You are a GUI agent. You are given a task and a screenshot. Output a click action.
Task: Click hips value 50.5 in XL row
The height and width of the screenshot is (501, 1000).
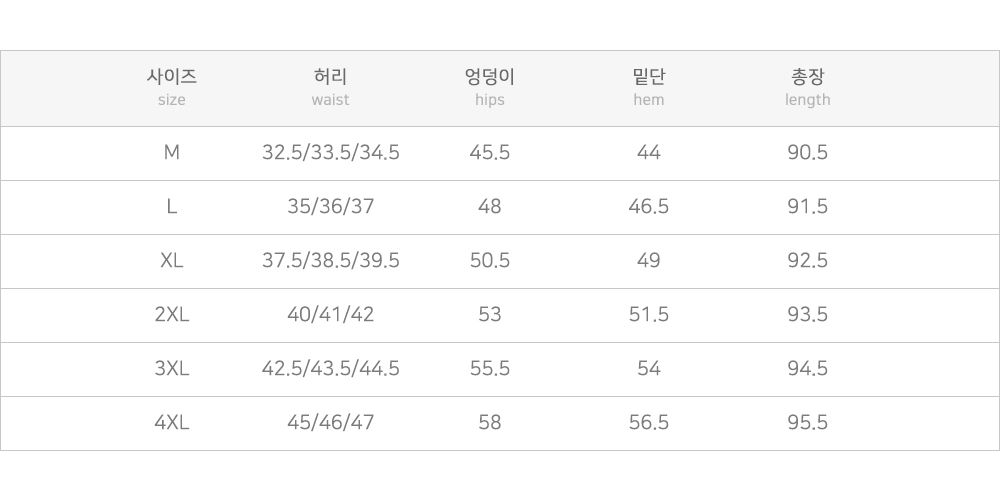[489, 260]
